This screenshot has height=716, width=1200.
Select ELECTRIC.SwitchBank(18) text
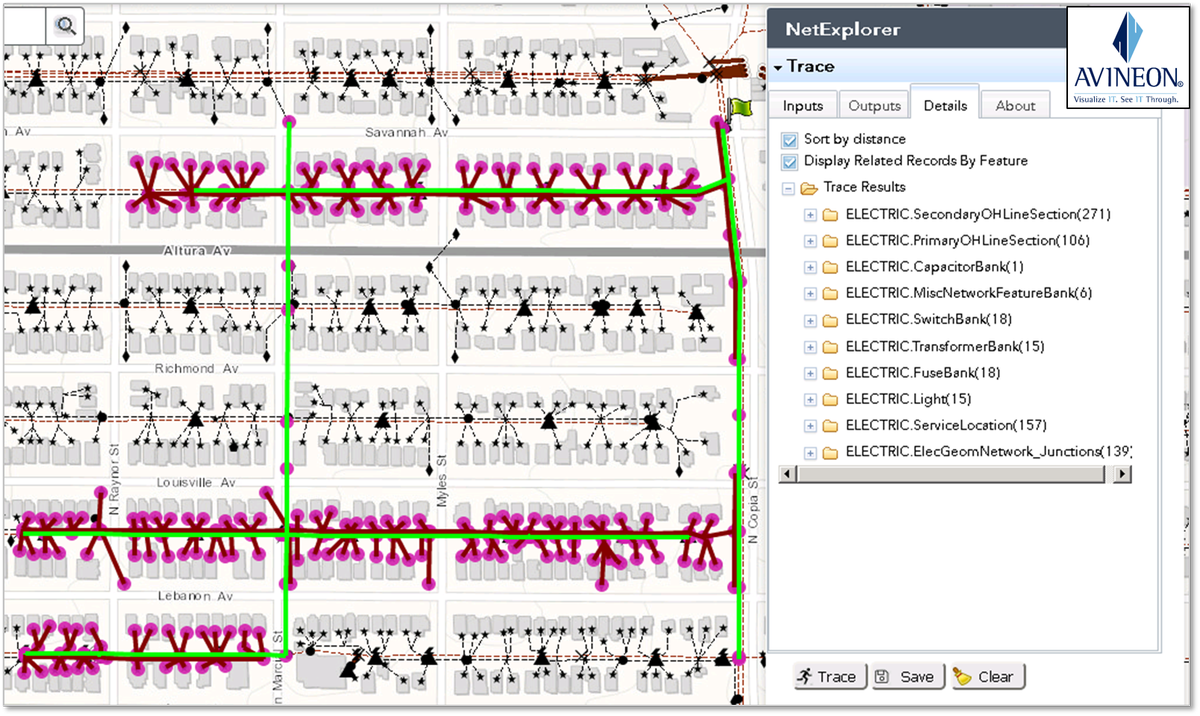tap(928, 320)
